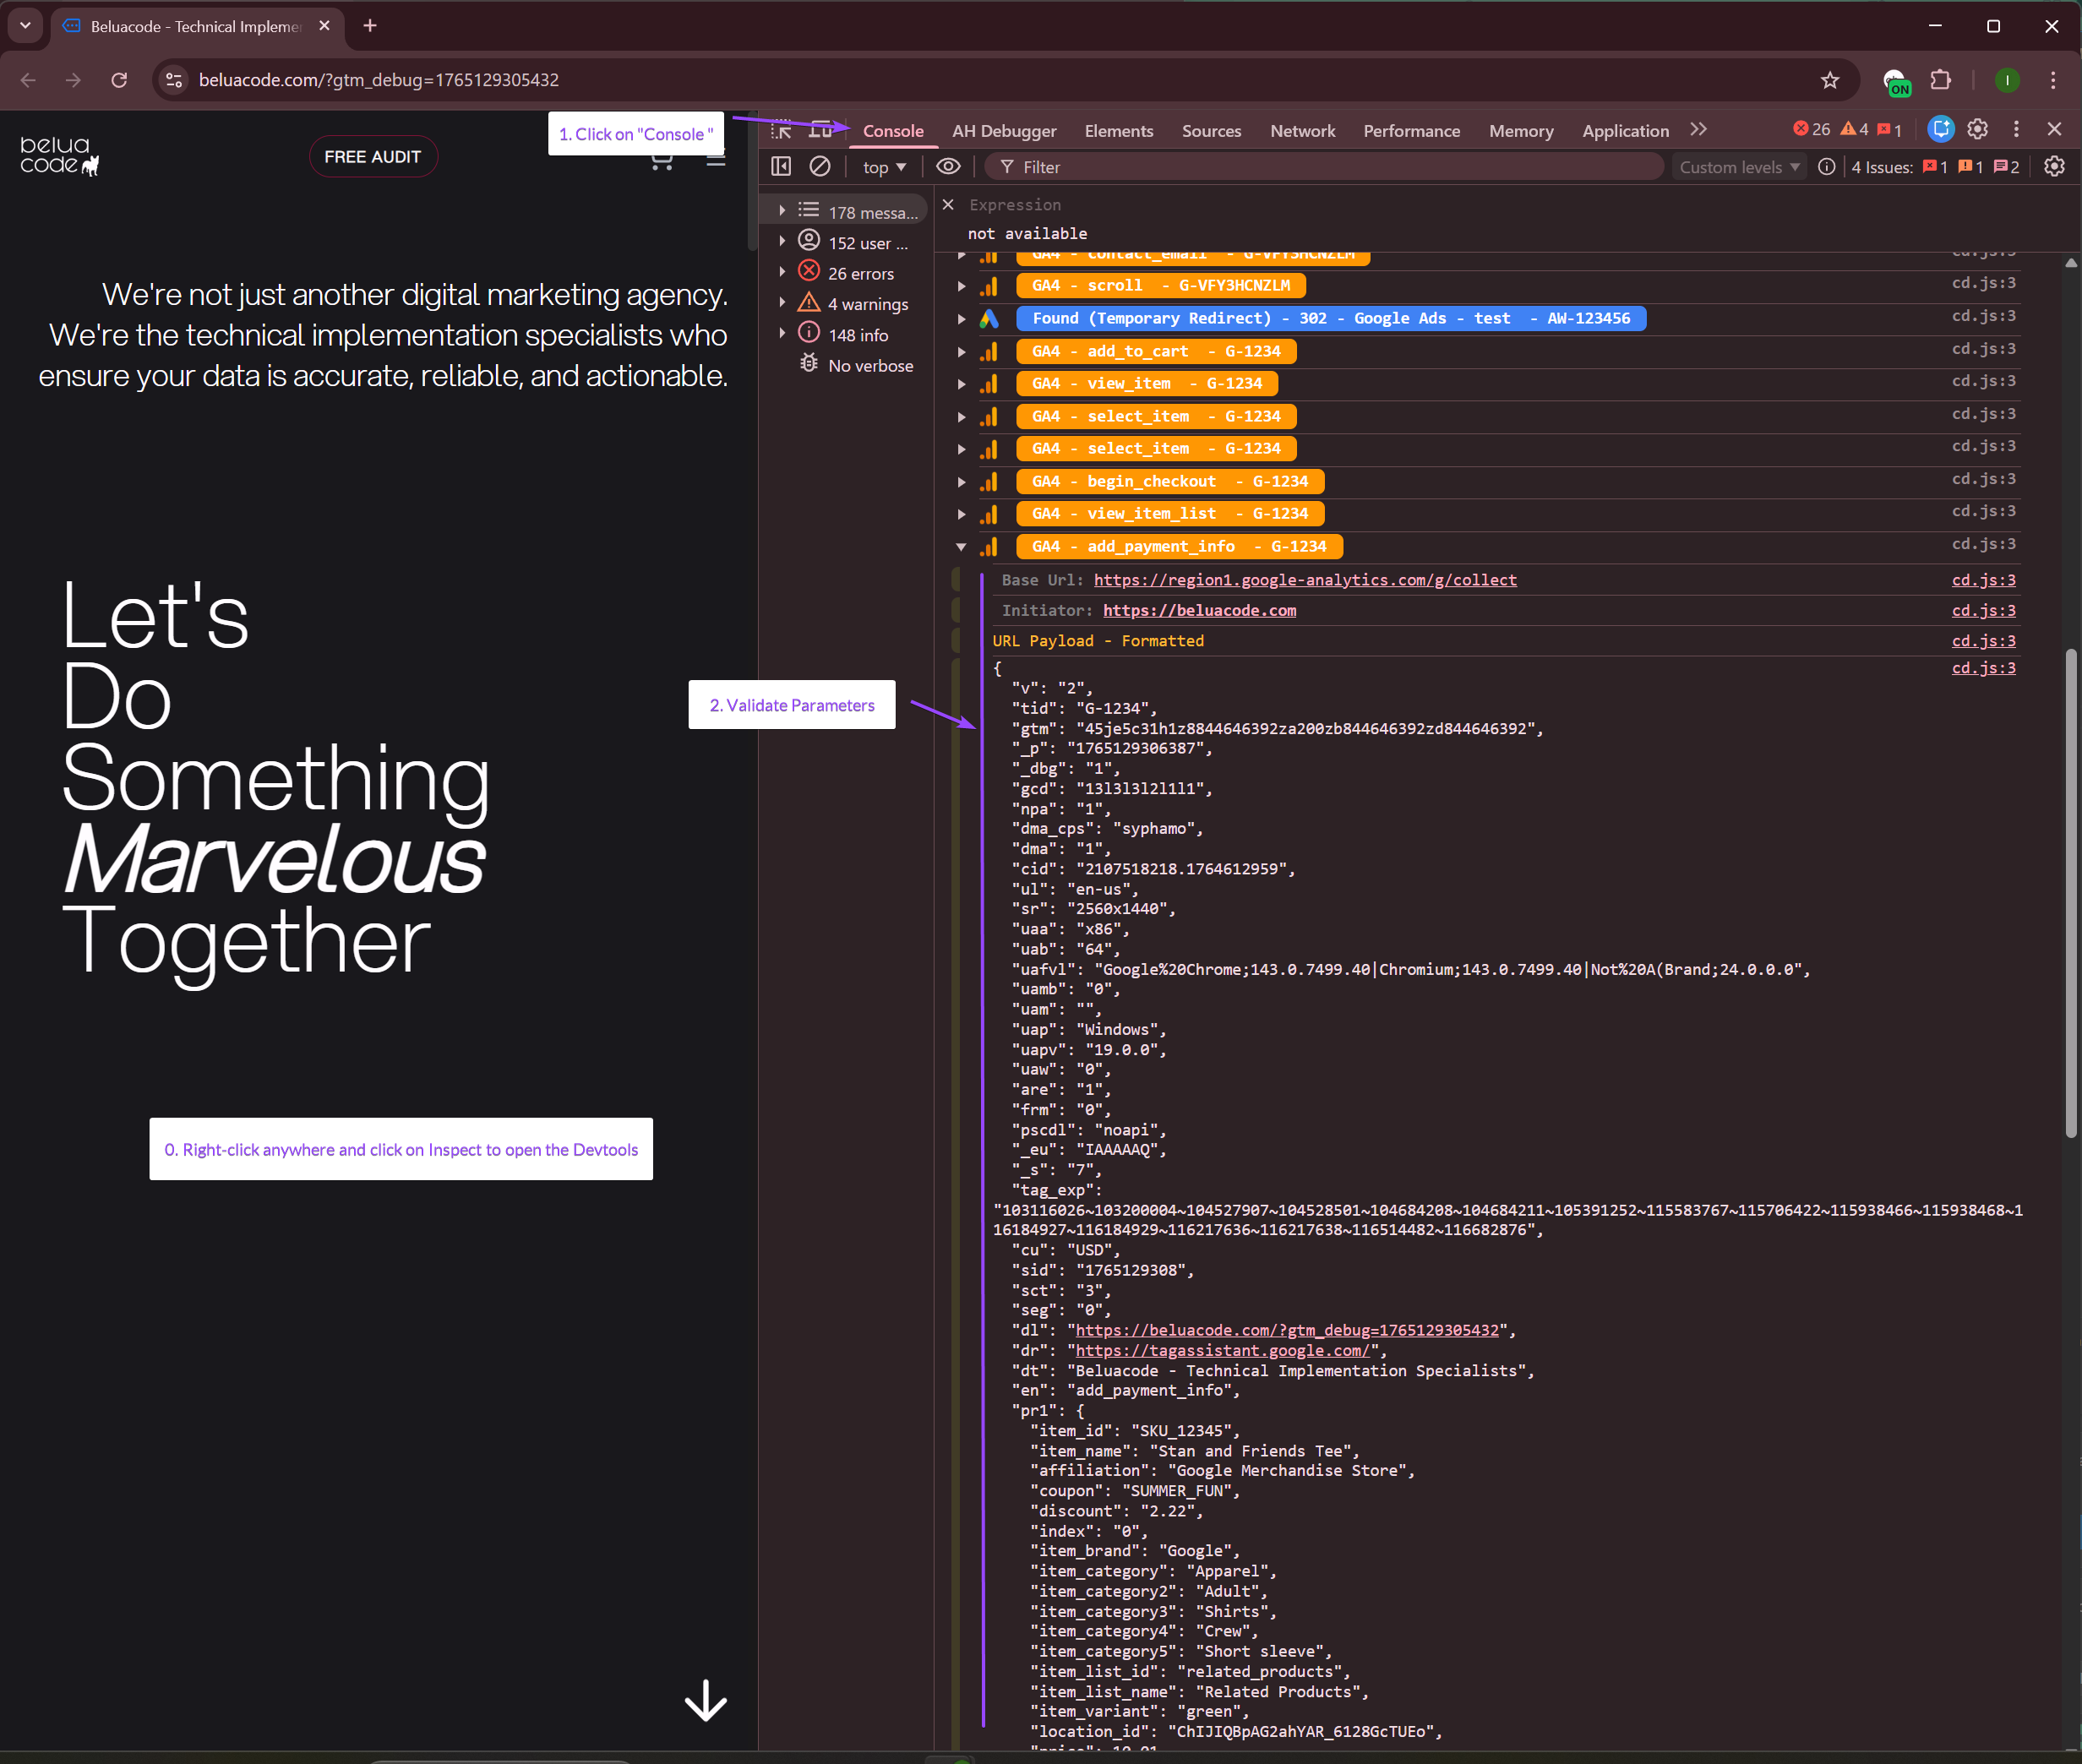Click the DevTools settings gear

point(1977,129)
